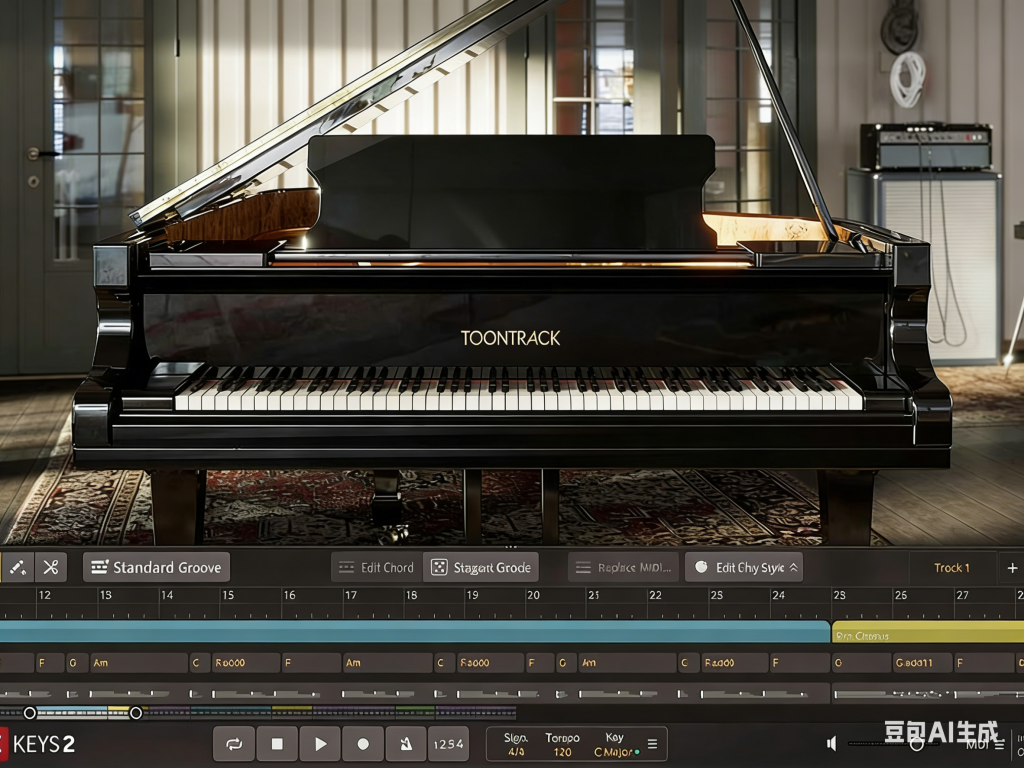
Task: Click the tempo value 120
Action: pos(562,752)
